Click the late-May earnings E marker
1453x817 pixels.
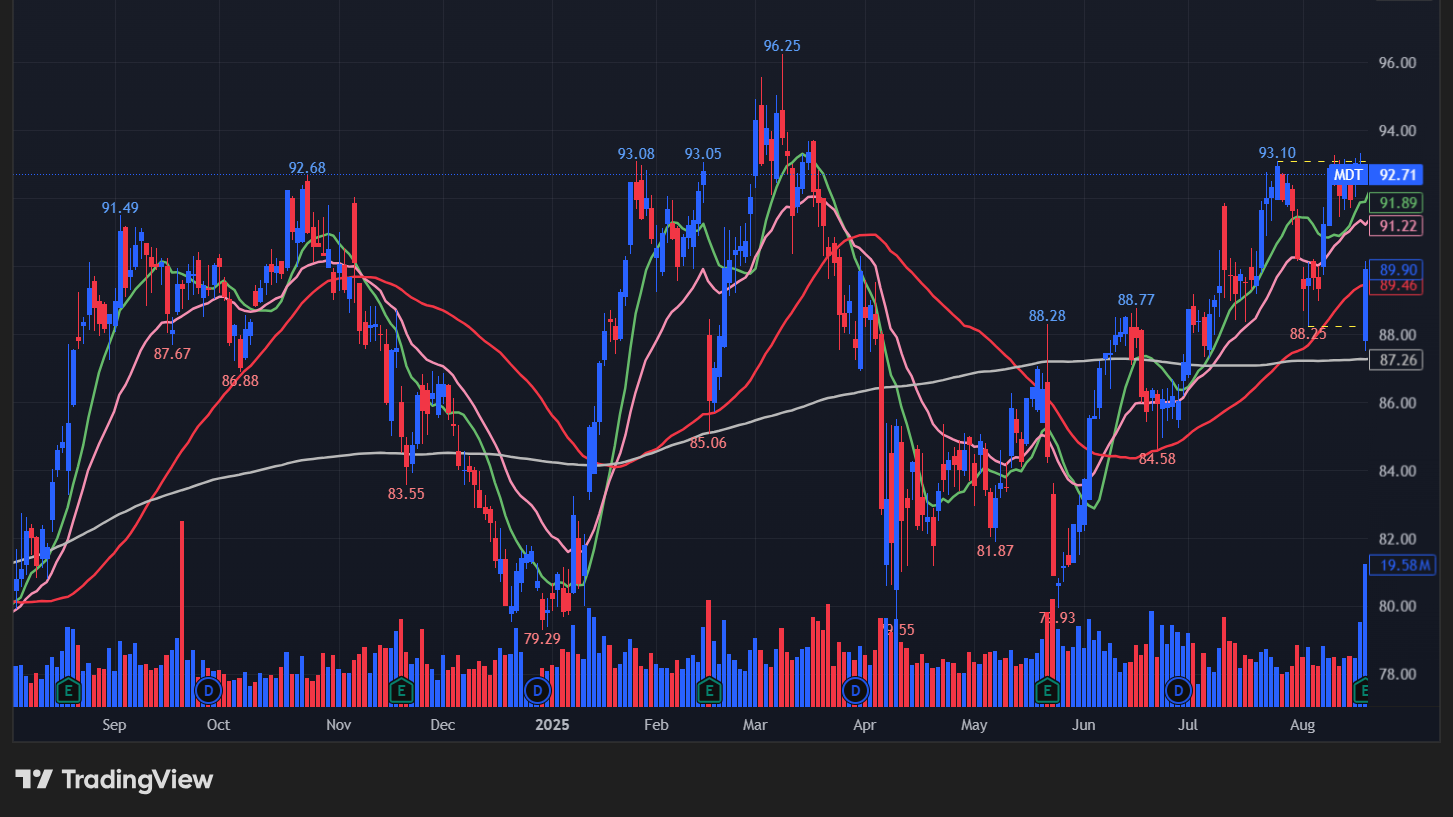(1048, 690)
